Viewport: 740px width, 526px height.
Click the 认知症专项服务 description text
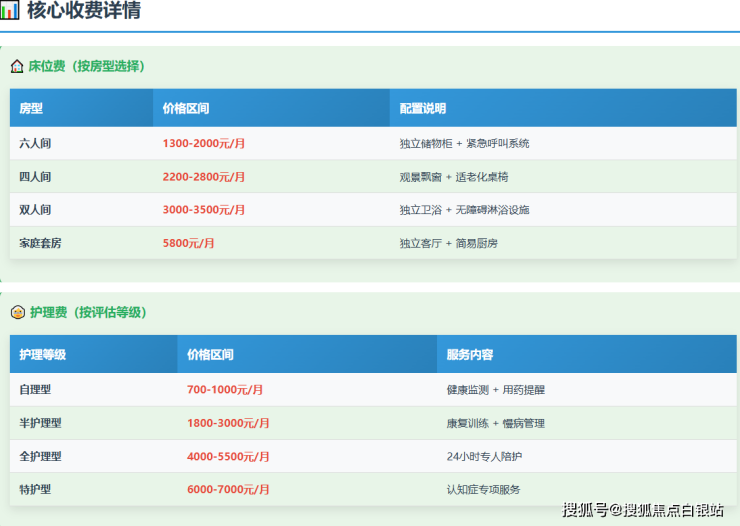483,489
